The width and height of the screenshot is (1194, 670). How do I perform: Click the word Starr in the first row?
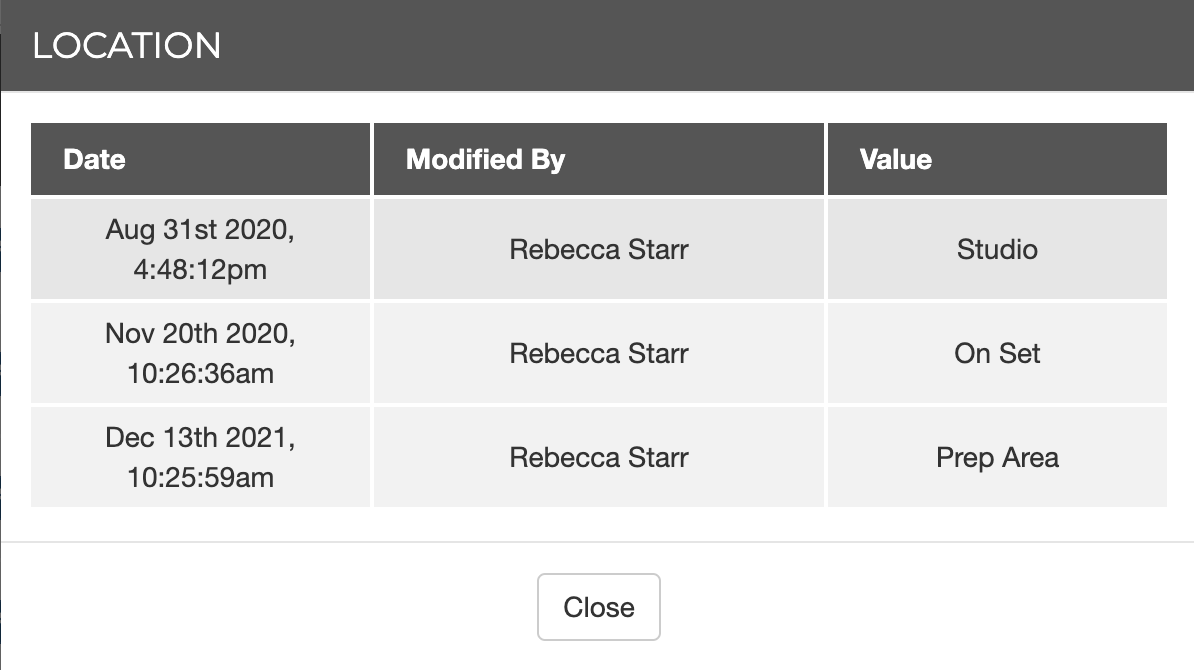[659, 249]
